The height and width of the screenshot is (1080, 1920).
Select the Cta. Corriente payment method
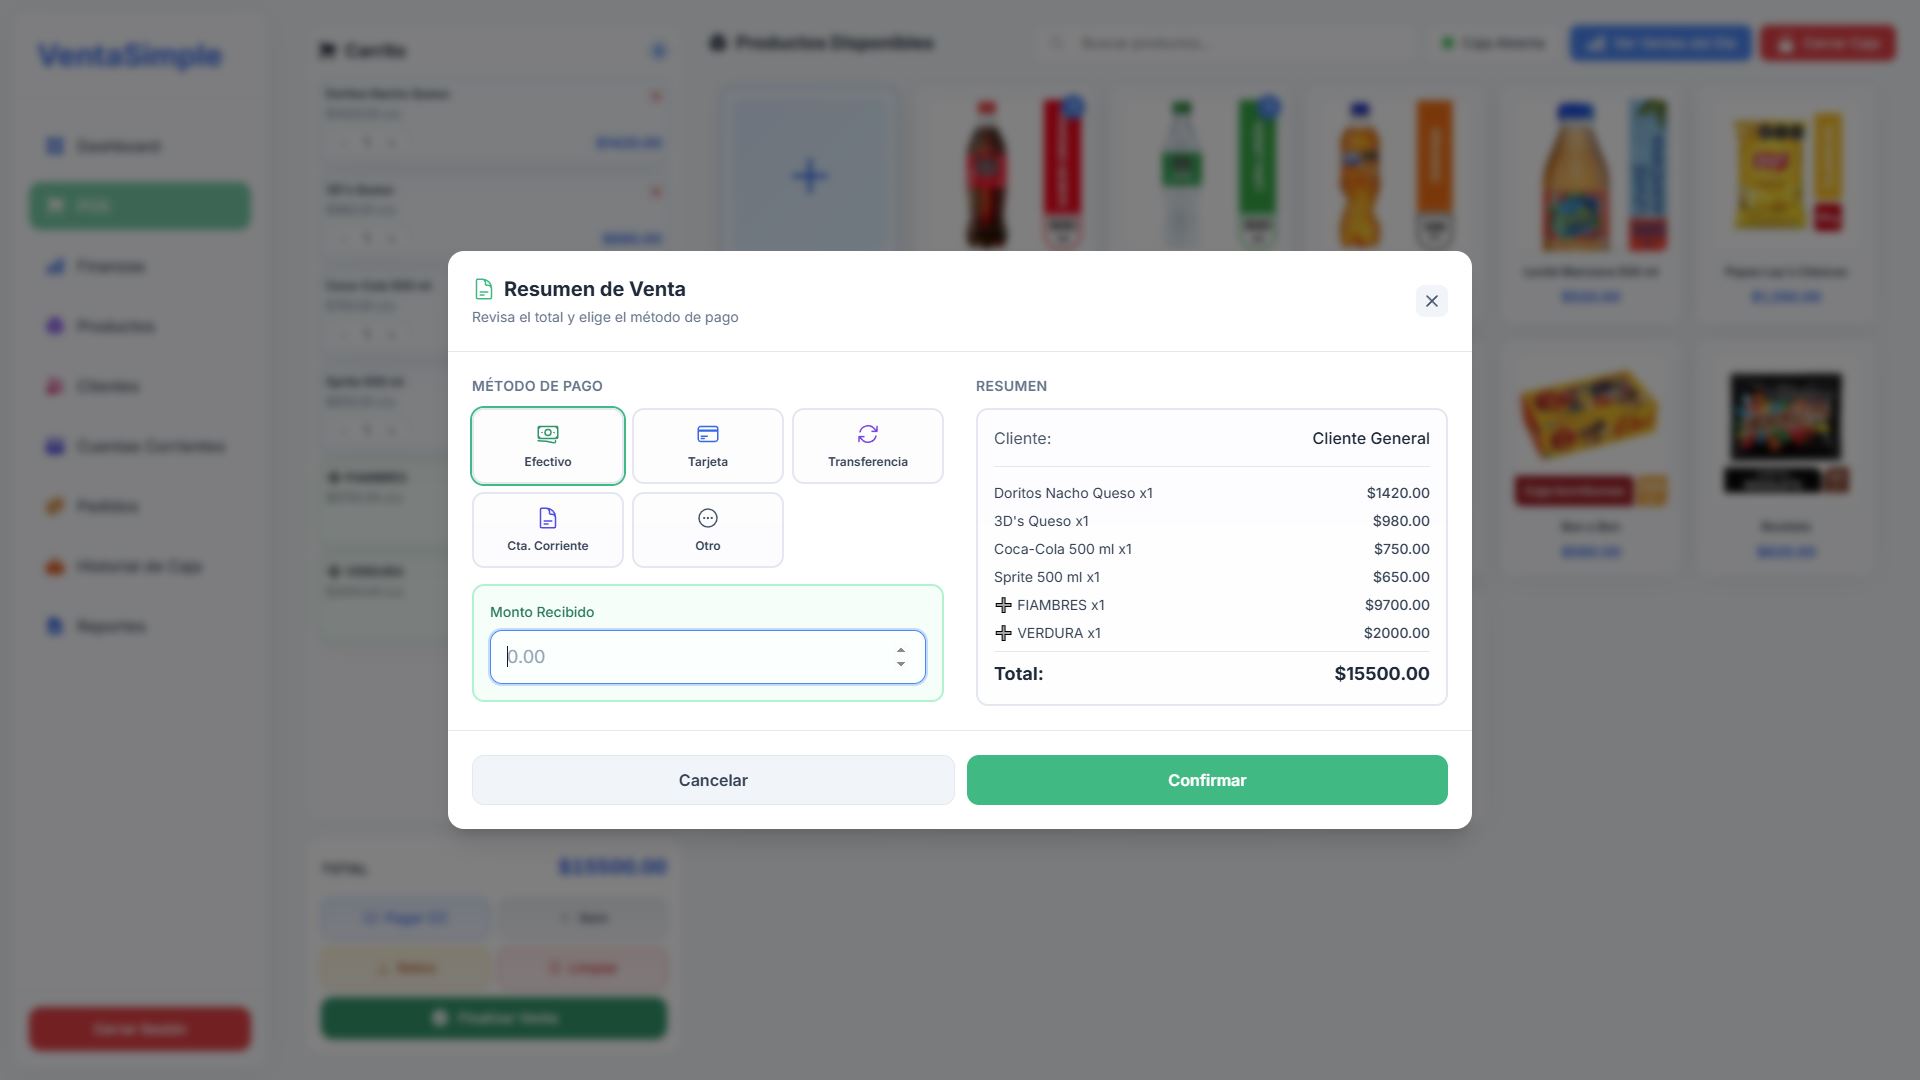click(x=547, y=530)
